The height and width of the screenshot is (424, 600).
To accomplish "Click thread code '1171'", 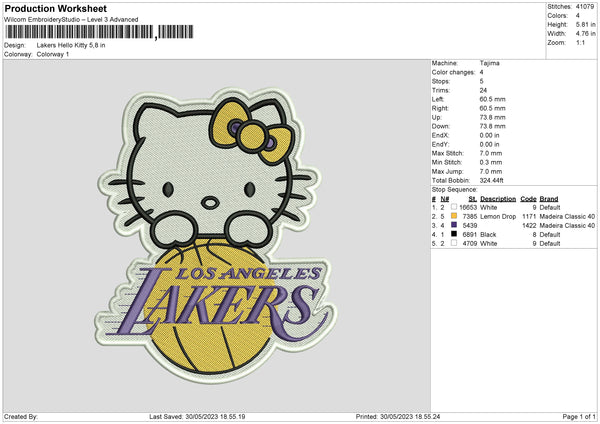I will 529,217.
